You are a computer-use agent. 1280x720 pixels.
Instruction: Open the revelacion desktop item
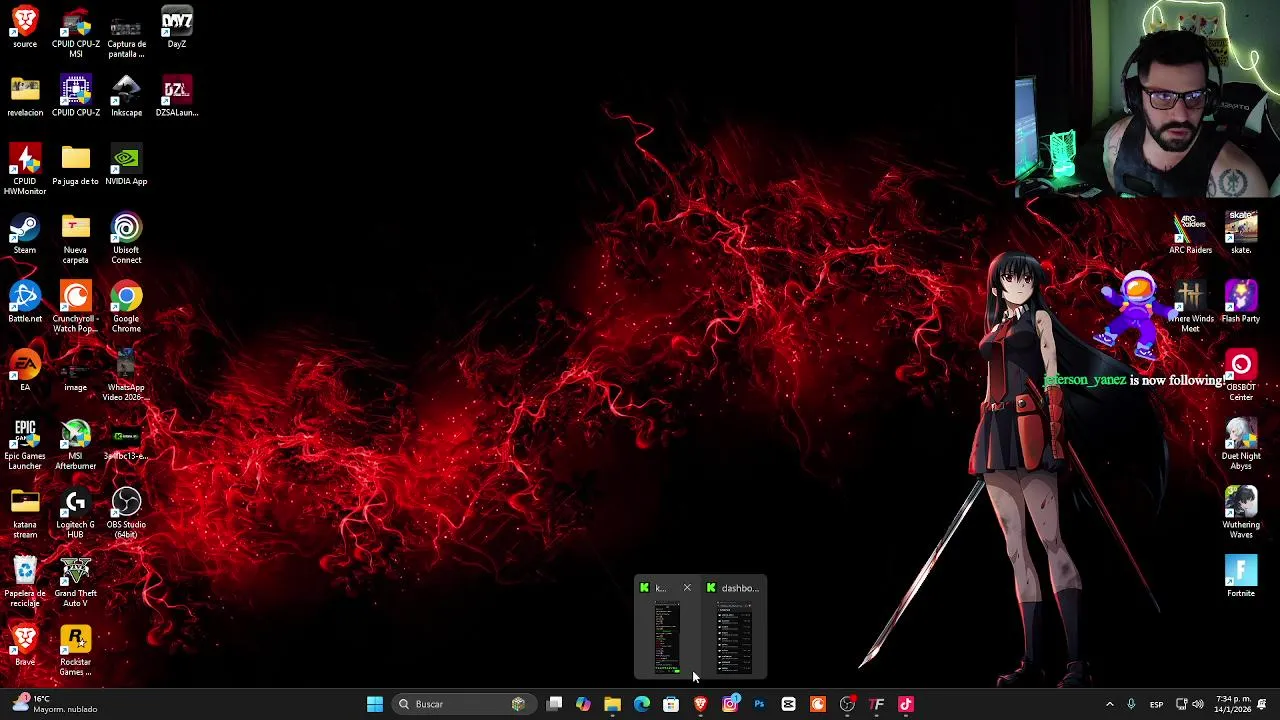pyautogui.click(x=25, y=96)
